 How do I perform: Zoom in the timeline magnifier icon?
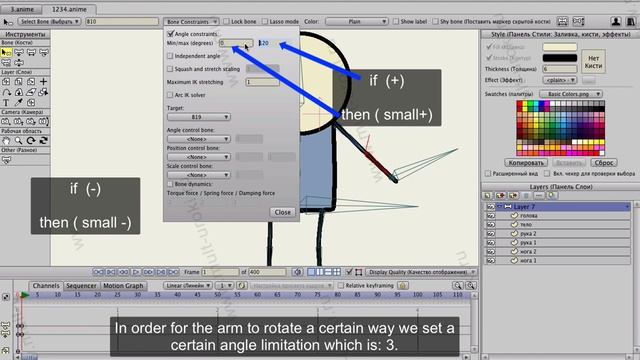pos(471,286)
